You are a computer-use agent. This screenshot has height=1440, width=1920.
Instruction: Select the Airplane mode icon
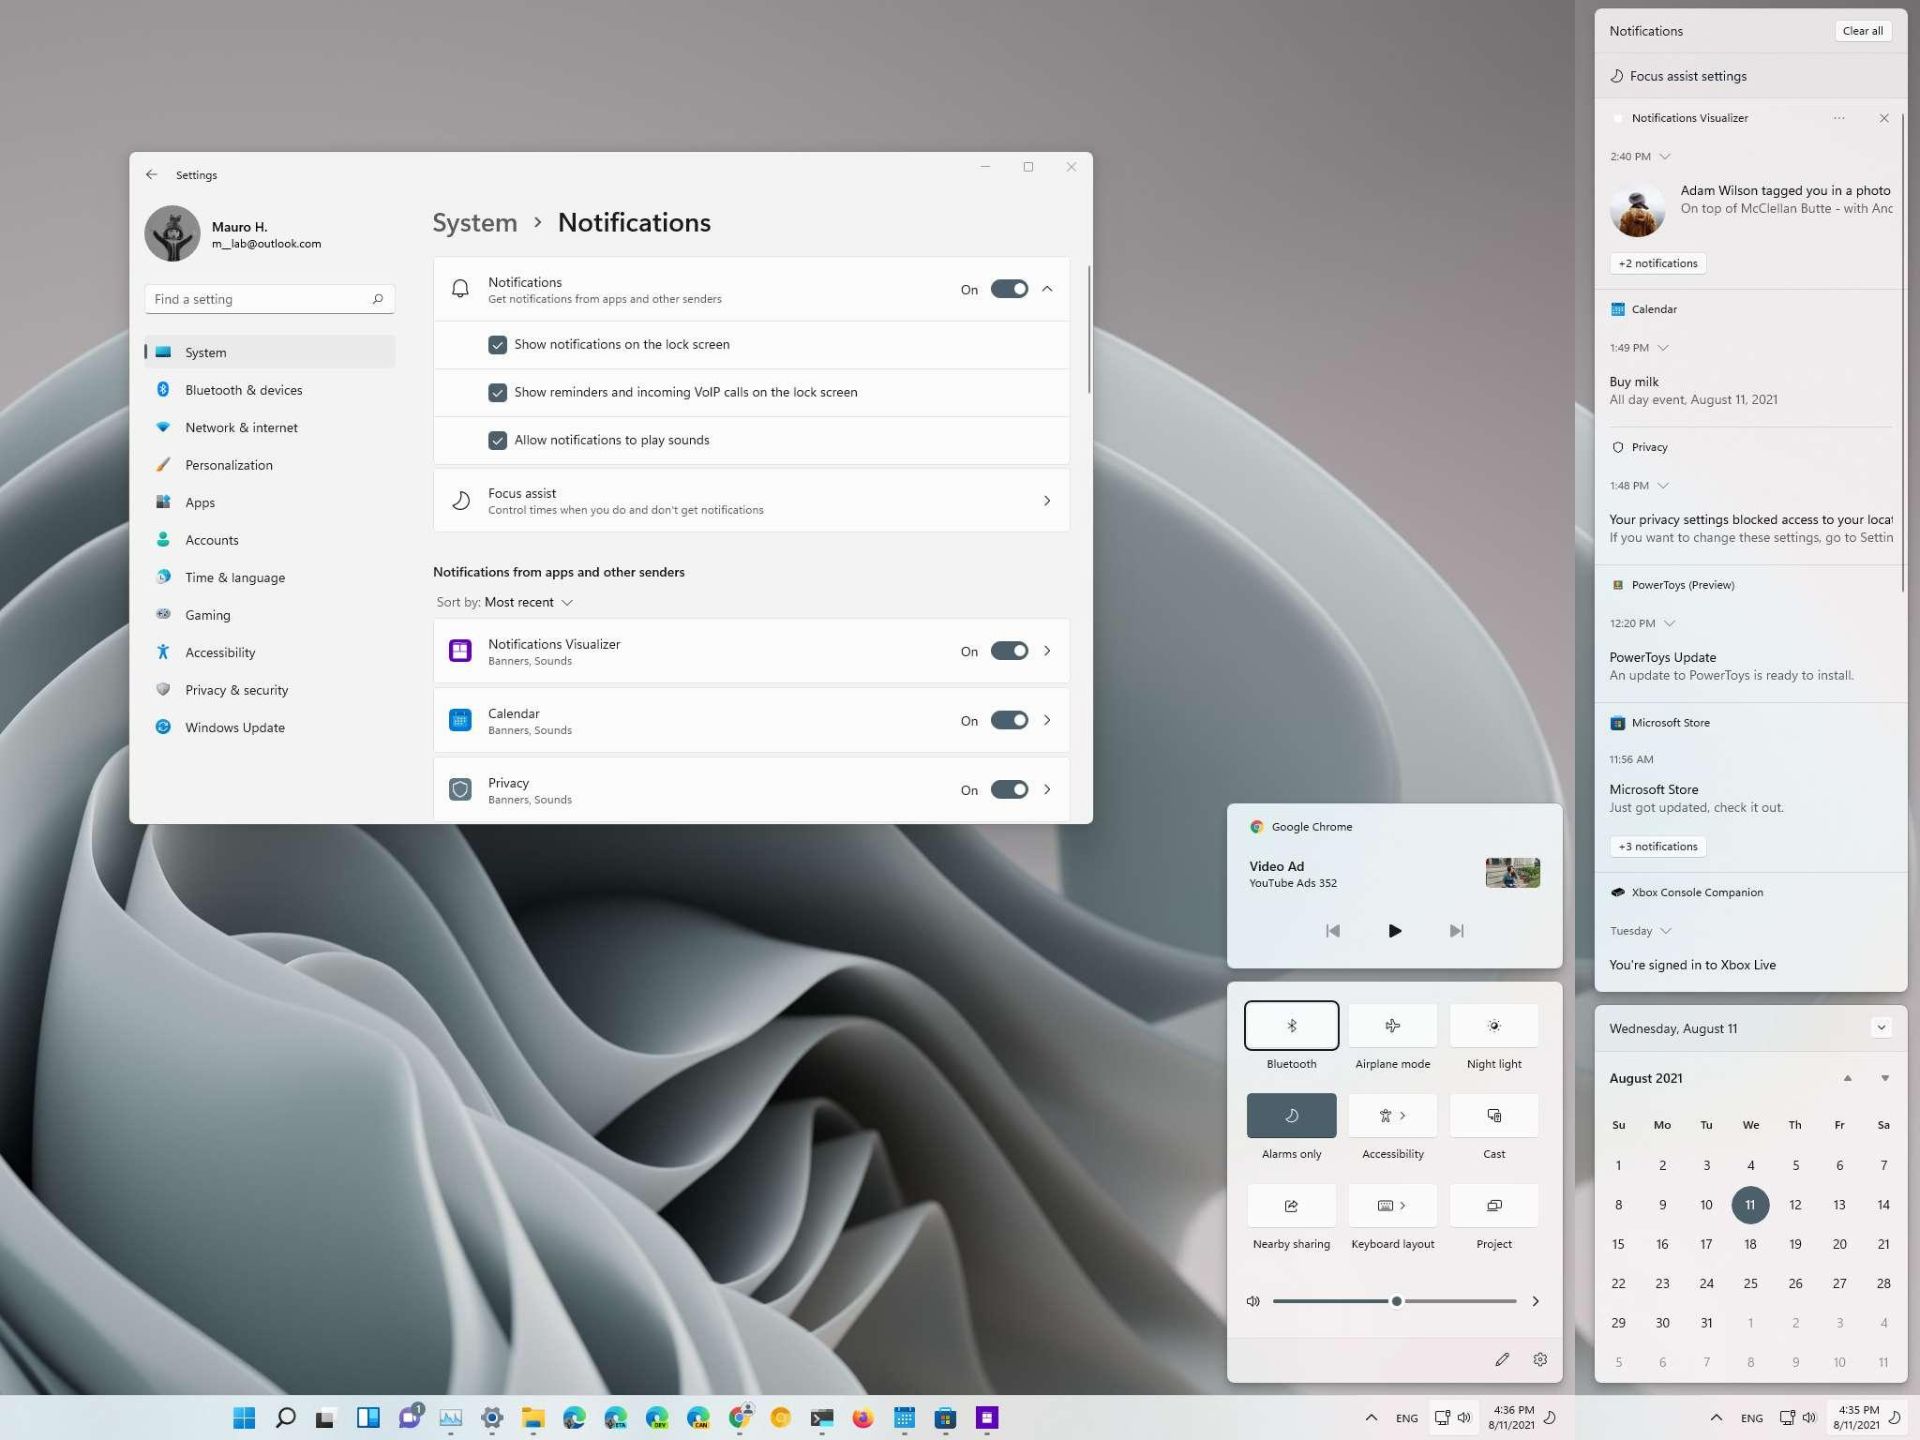(x=1392, y=1026)
